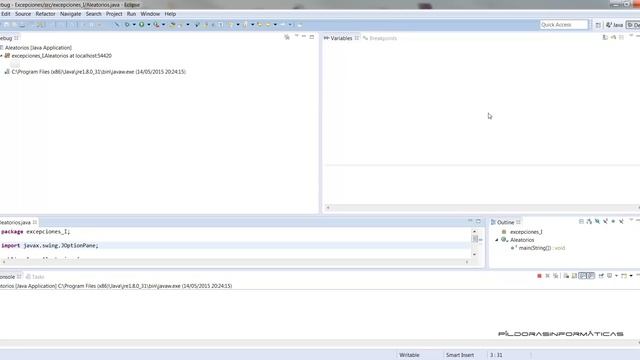
Task: Click the Debug launch toolbar icon
Action: point(127,25)
